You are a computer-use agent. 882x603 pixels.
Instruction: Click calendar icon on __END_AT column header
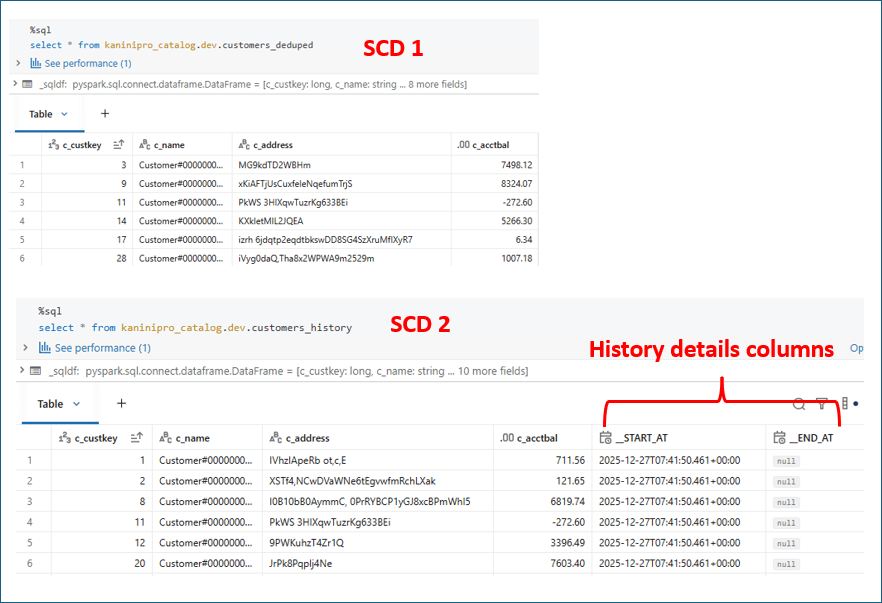point(779,438)
